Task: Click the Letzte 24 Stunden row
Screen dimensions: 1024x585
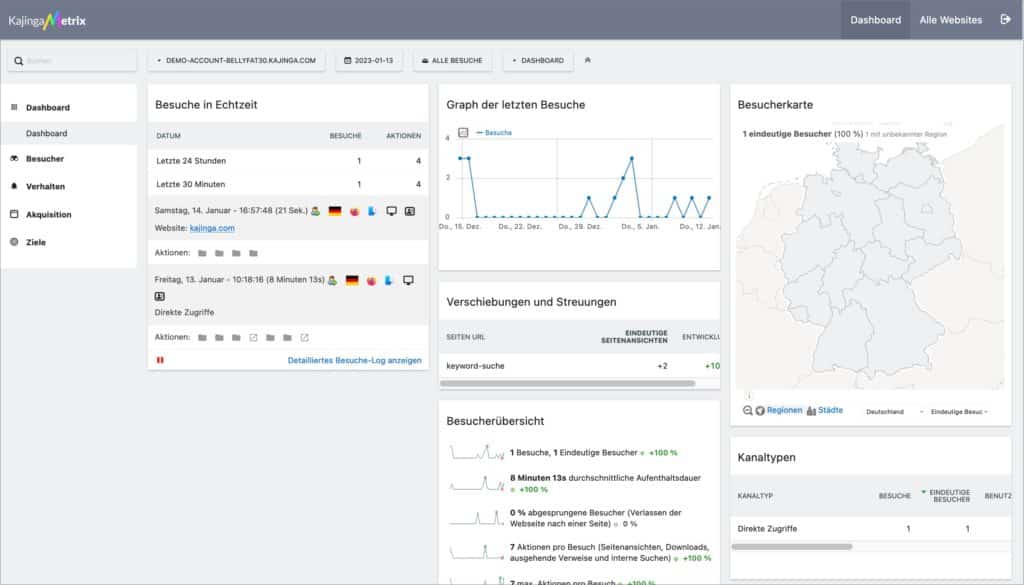Action: (x=288, y=161)
